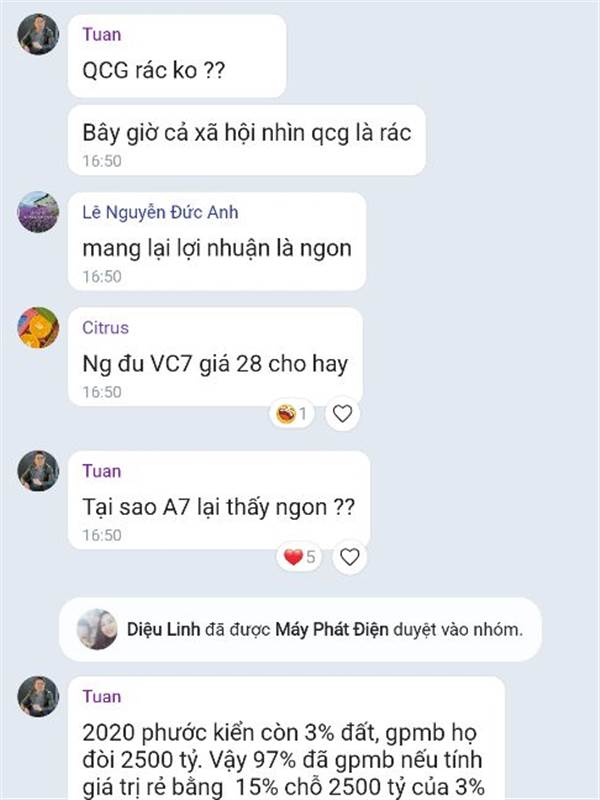Open sender name Tuan on first message
600x800 pixels.
tap(102, 34)
